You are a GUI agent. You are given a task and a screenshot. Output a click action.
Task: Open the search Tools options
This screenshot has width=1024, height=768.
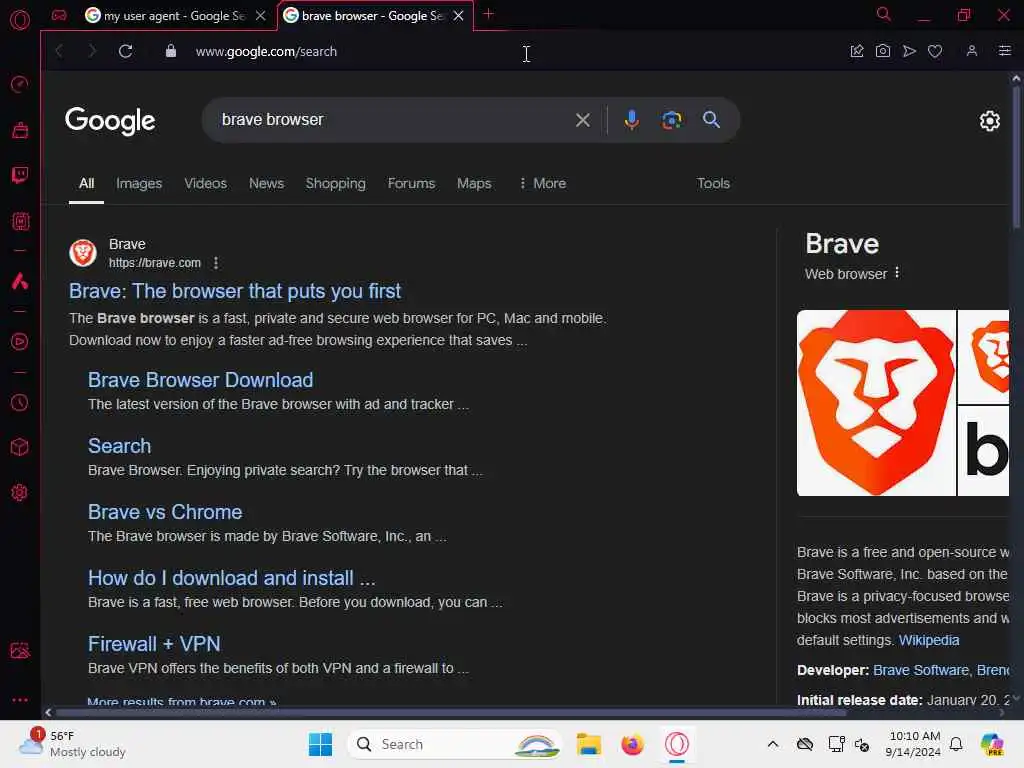(x=713, y=184)
